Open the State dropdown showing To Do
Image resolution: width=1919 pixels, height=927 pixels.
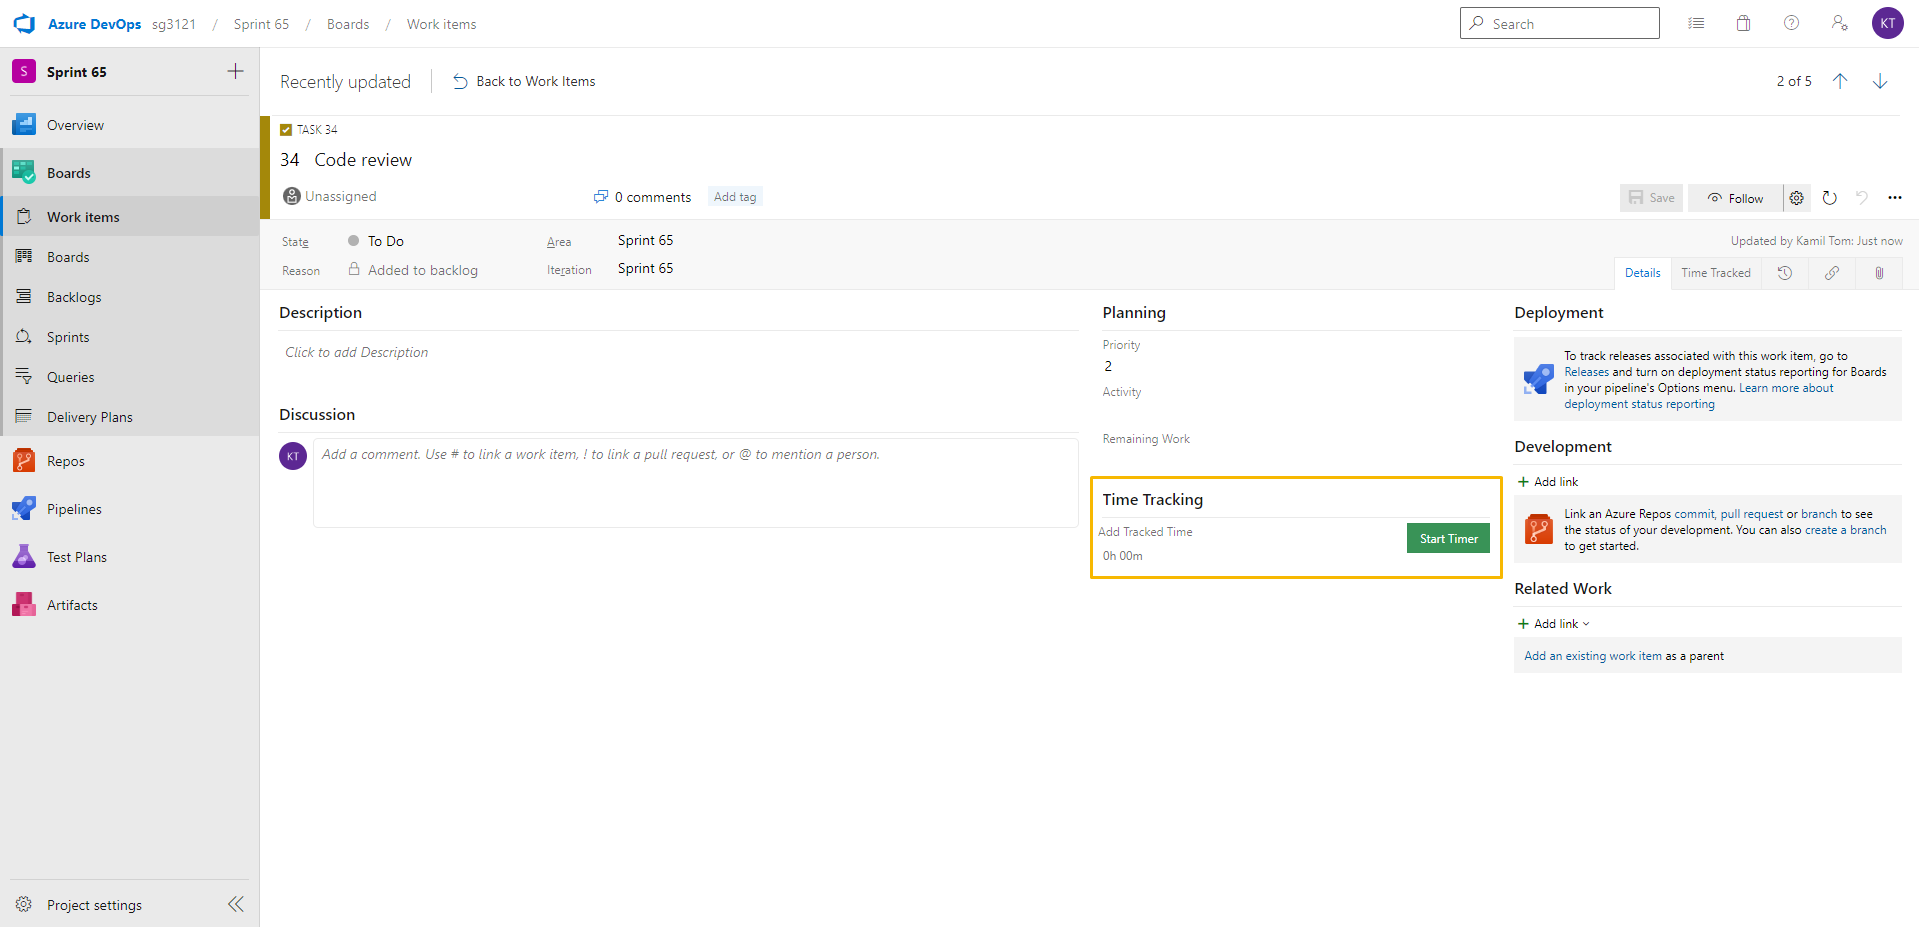coord(388,240)
